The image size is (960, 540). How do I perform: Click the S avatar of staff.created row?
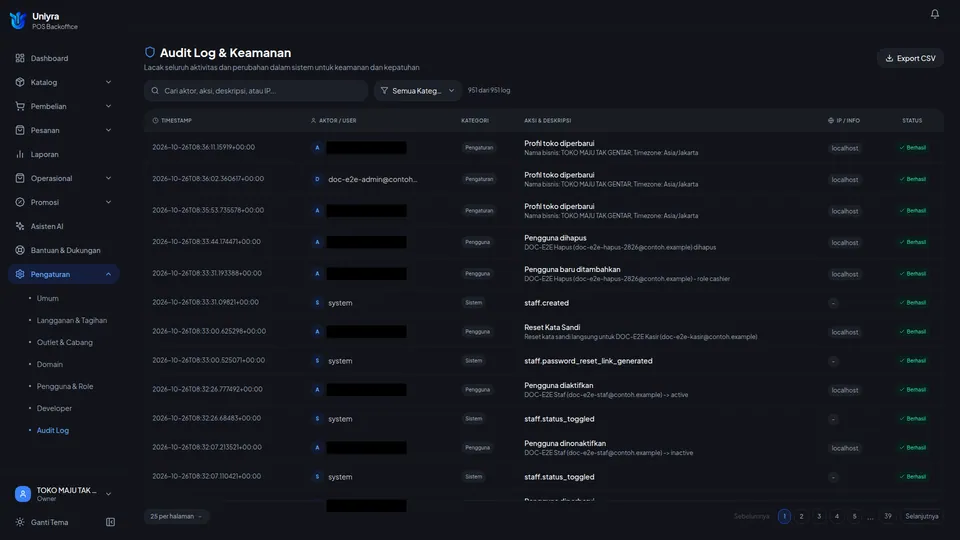coord(317,302)
